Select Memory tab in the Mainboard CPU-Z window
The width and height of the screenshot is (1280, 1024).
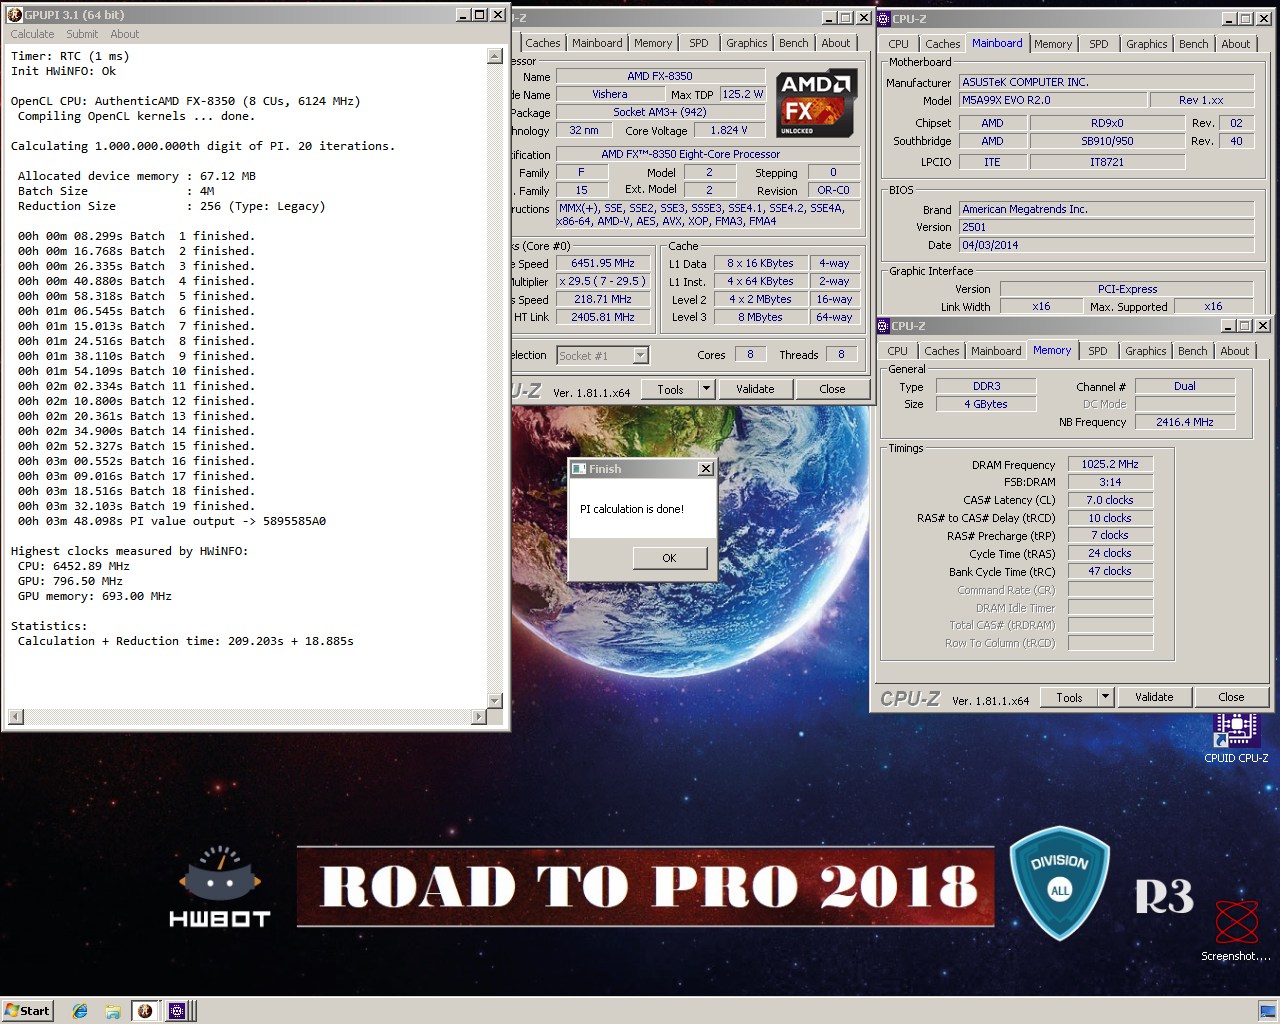[1053, 44]
